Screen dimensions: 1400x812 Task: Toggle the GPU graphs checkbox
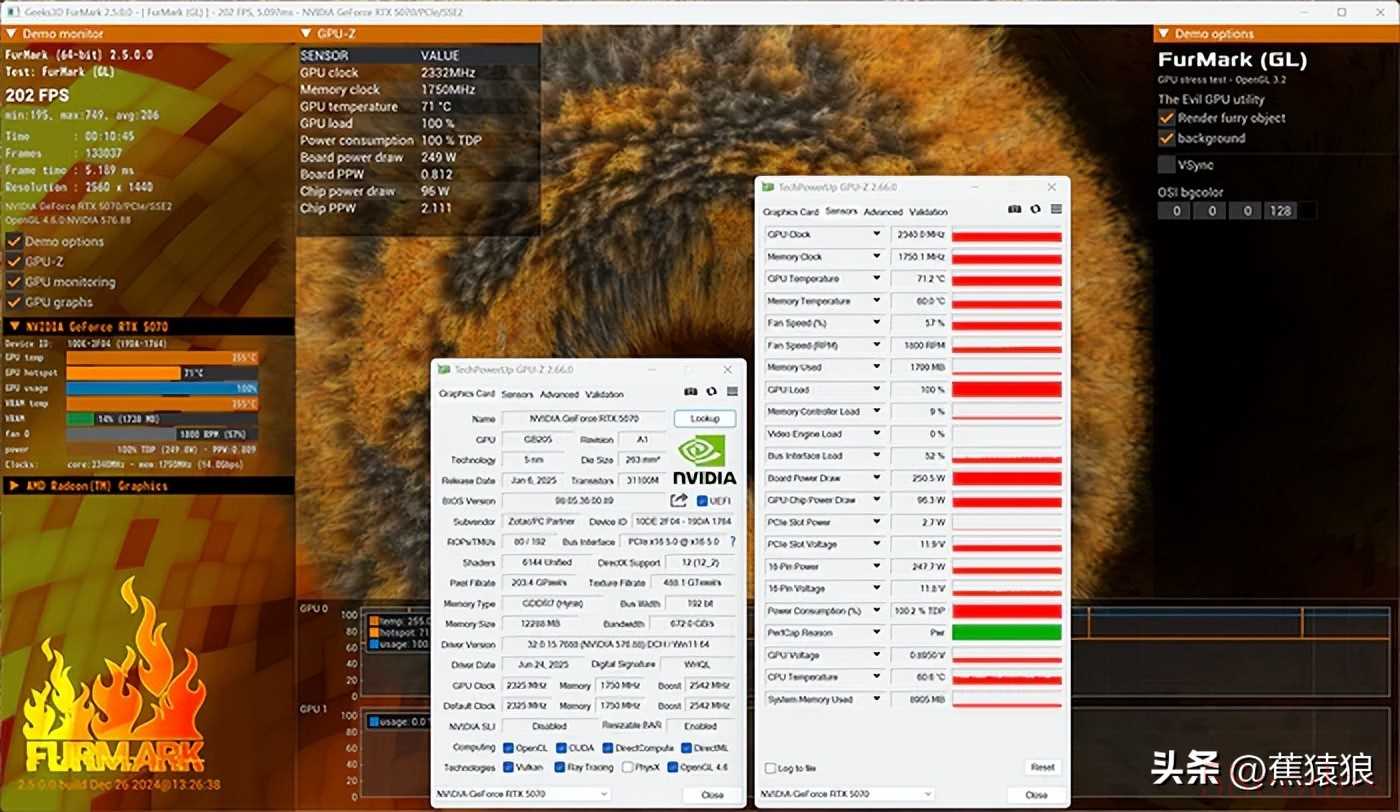[14, 302]
